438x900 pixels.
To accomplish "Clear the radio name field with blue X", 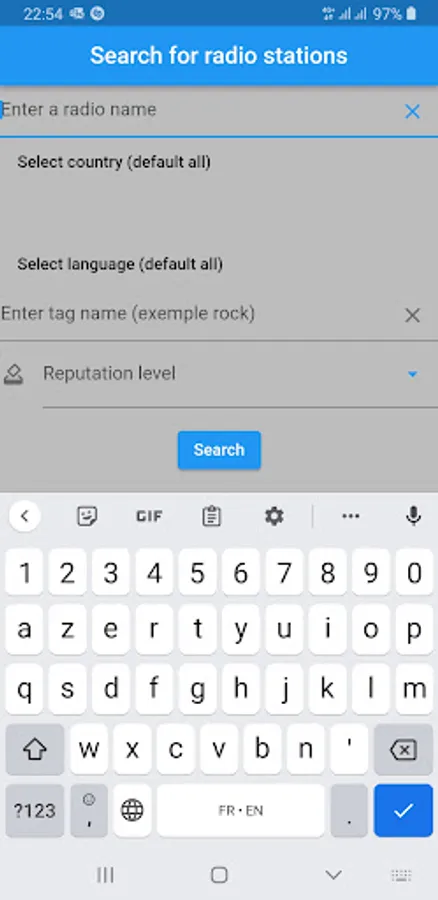I will [412, 111].
